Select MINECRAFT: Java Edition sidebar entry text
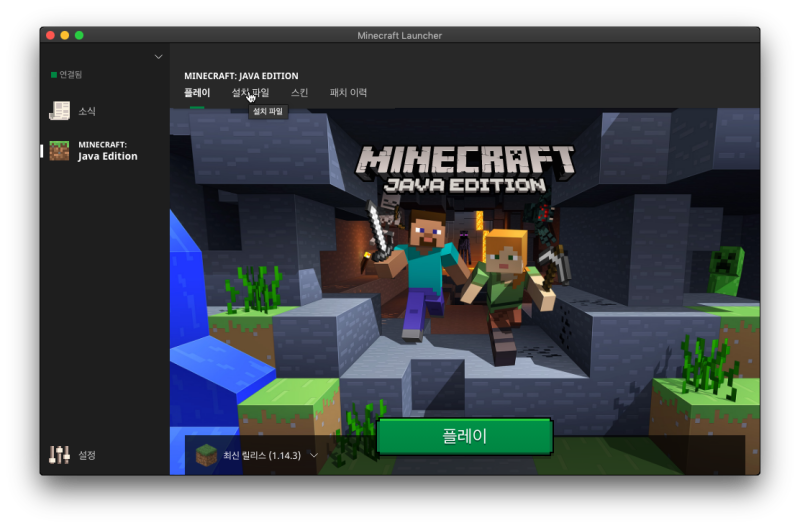The height and width of the screenshot is (528, 800). point(108,151)
